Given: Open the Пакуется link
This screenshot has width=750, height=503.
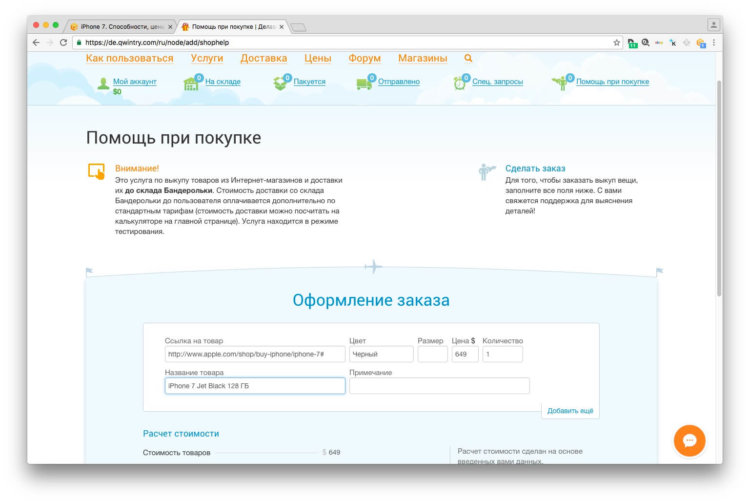Looking at the screenshot, I should click(309, 81).
